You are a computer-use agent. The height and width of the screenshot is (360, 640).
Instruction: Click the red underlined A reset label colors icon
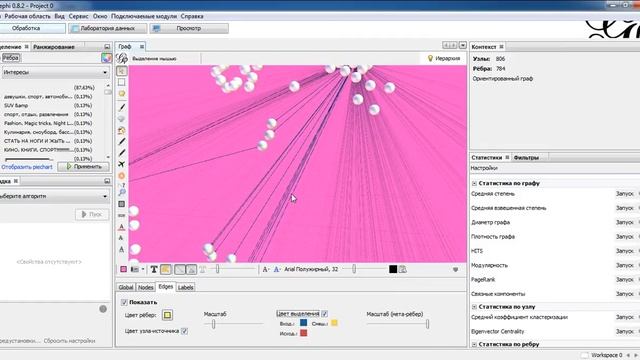(122, 227)
